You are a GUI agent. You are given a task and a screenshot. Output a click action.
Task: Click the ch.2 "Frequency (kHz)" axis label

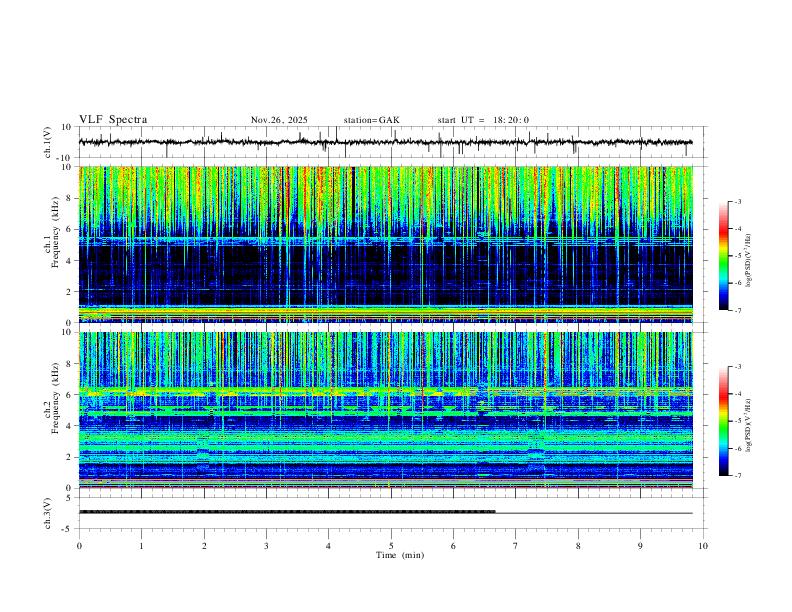[x=56, y=398]
